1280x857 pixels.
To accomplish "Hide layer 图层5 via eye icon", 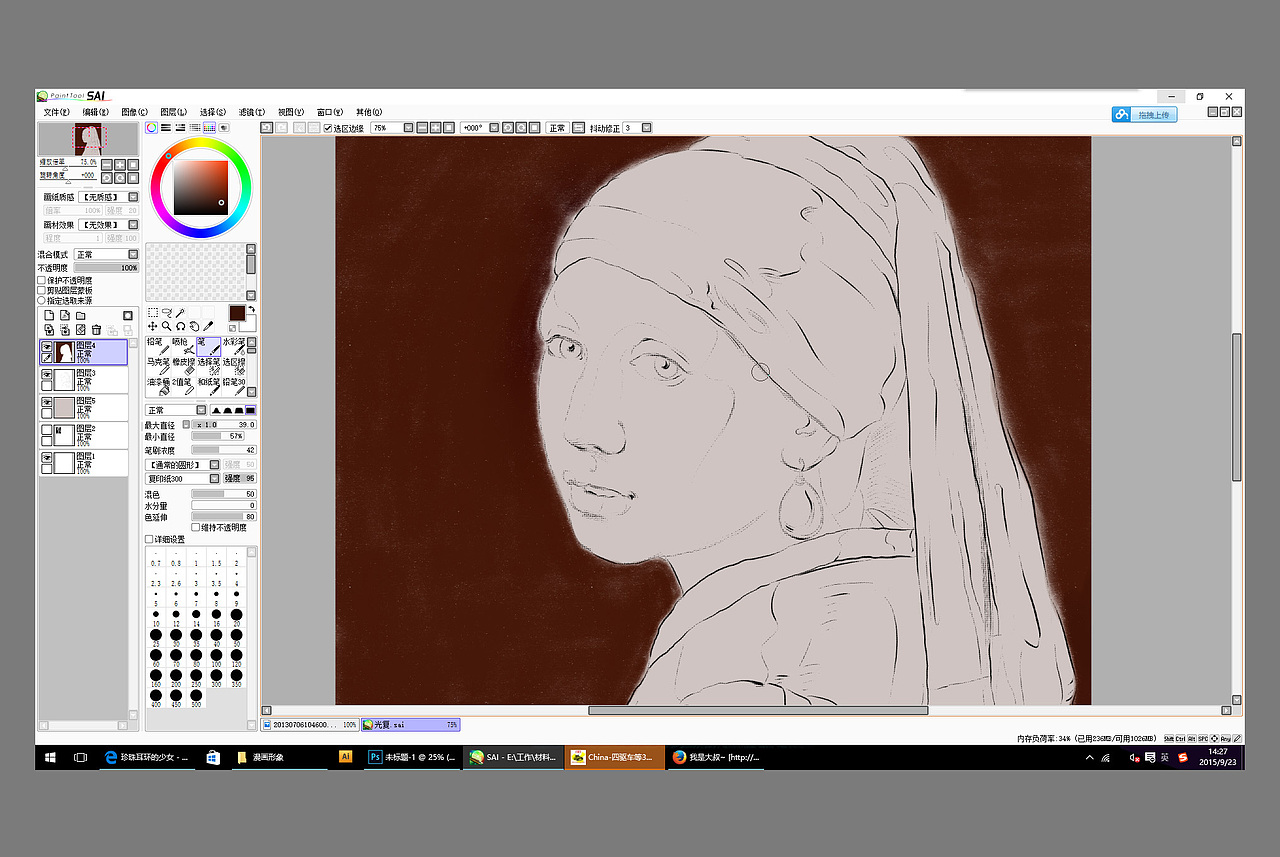I will coord(47,401).
